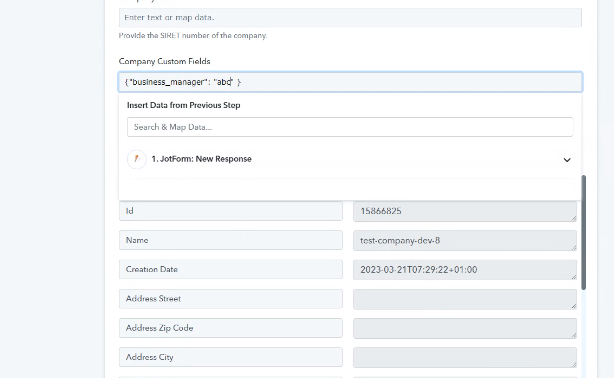Click the empty Address Zip Code value box

465,328
